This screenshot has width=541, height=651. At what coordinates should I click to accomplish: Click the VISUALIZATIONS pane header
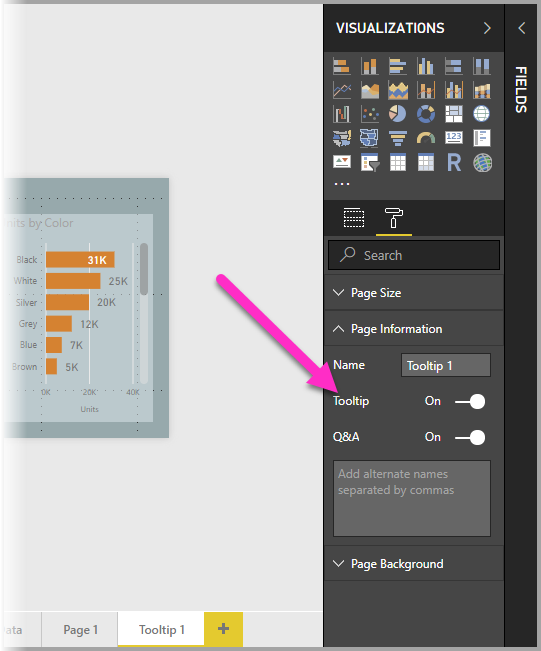coord(390,28)
